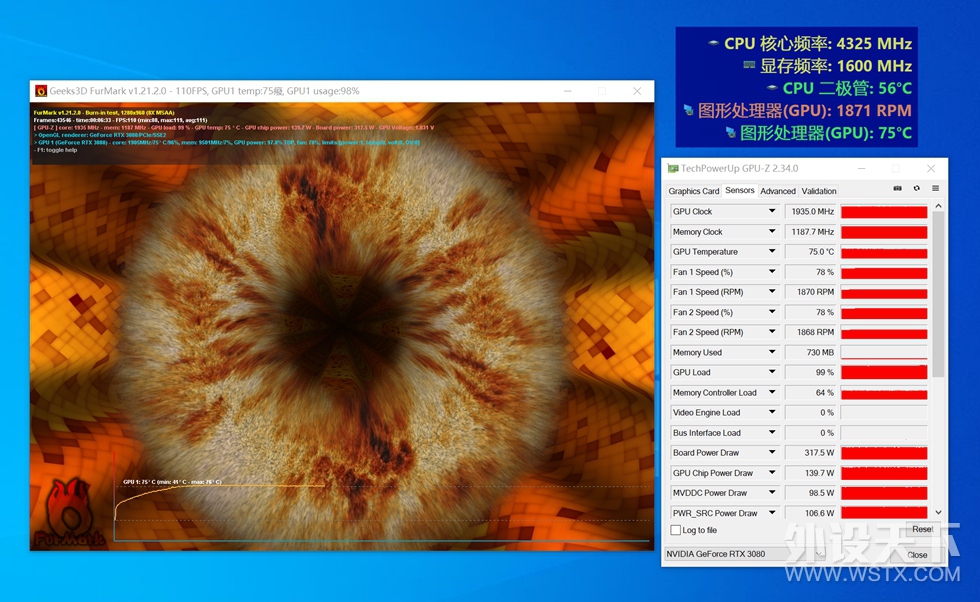This screenshot has width=980, height=602.
Task: Click the 1187.7 MHz Memory Clock value
Action: pyautogui.click(x=811, y=231)
